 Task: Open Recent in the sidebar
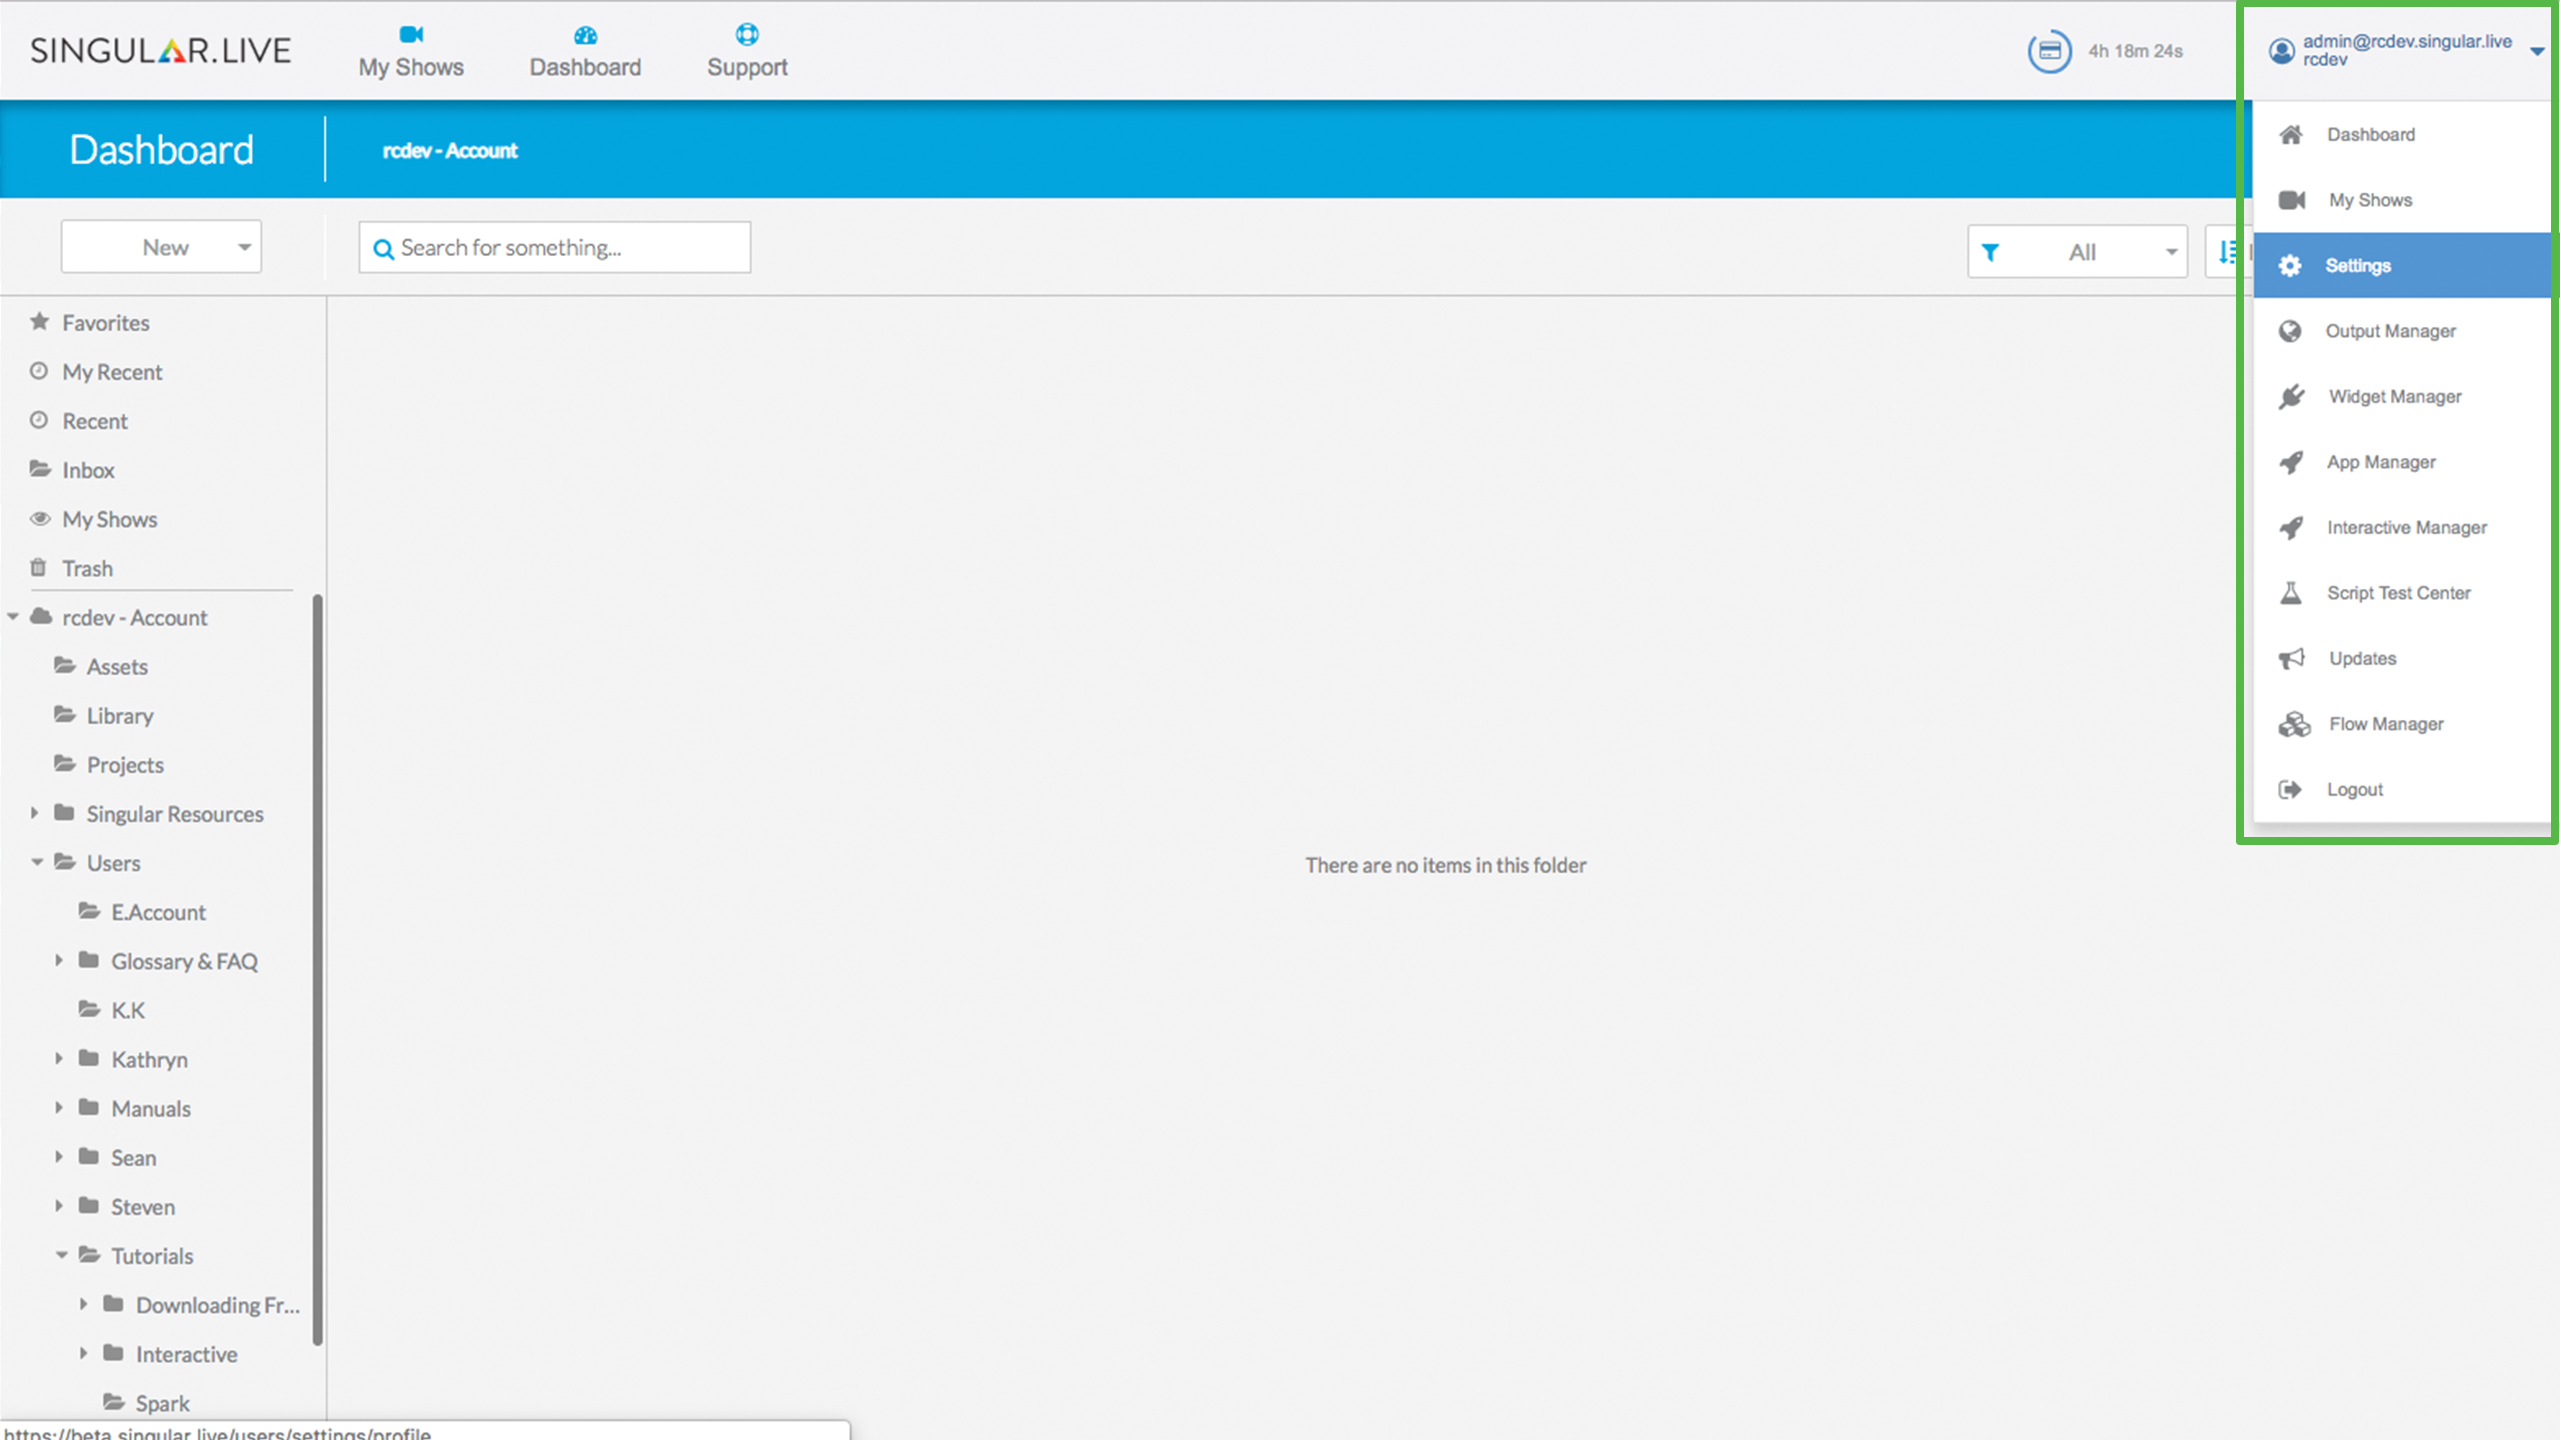click(95, 421)
